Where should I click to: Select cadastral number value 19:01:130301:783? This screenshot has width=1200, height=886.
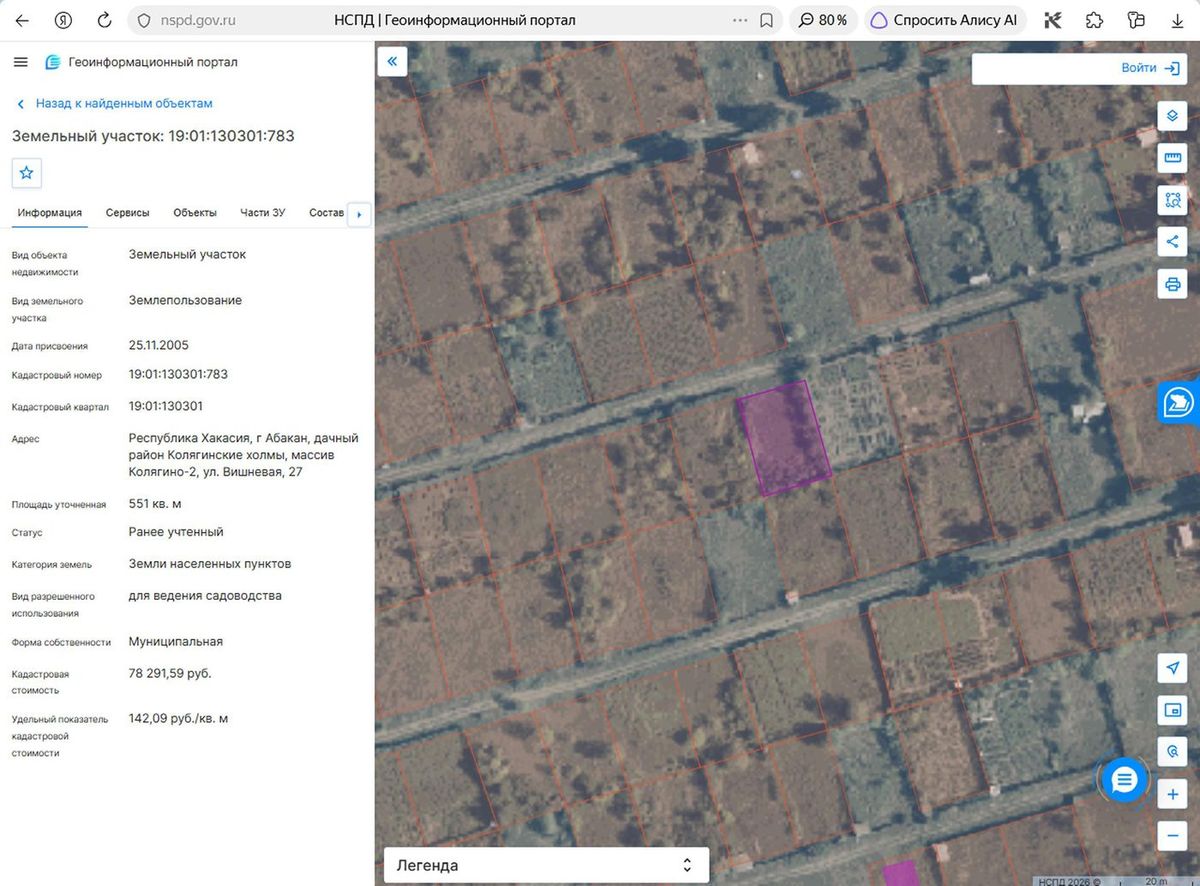click(178, 374)
